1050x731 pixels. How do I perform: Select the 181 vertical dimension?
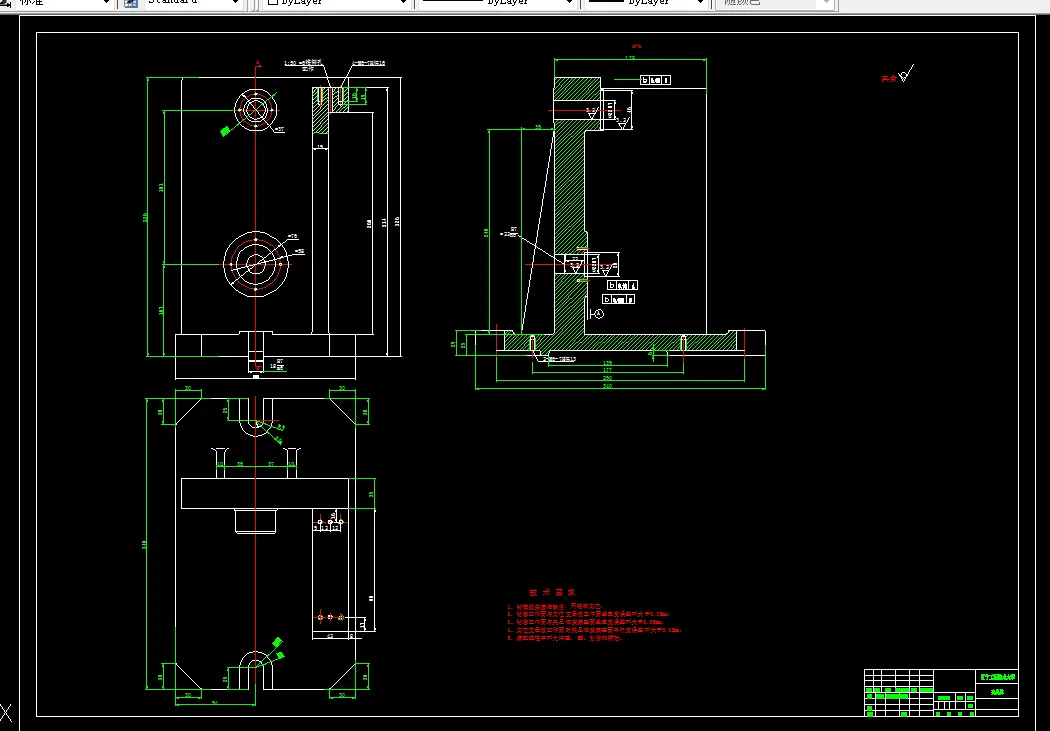pos(161,187)
